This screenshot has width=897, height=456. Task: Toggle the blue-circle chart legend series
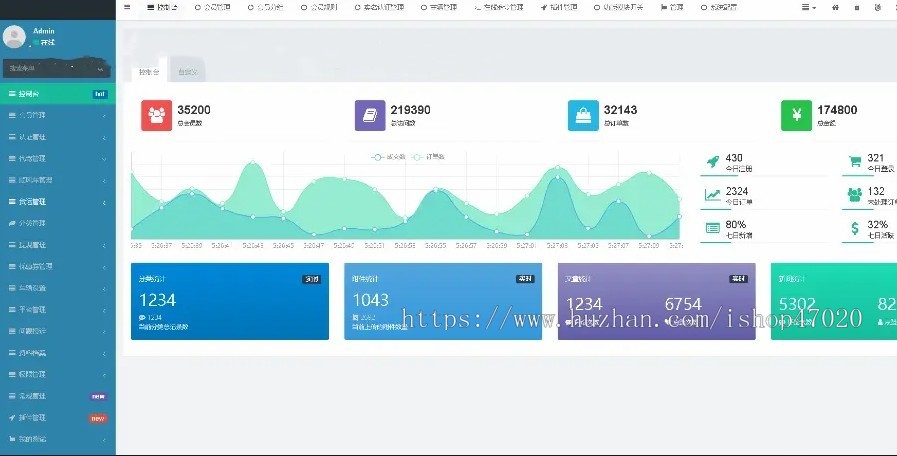(x=388, y=157)
